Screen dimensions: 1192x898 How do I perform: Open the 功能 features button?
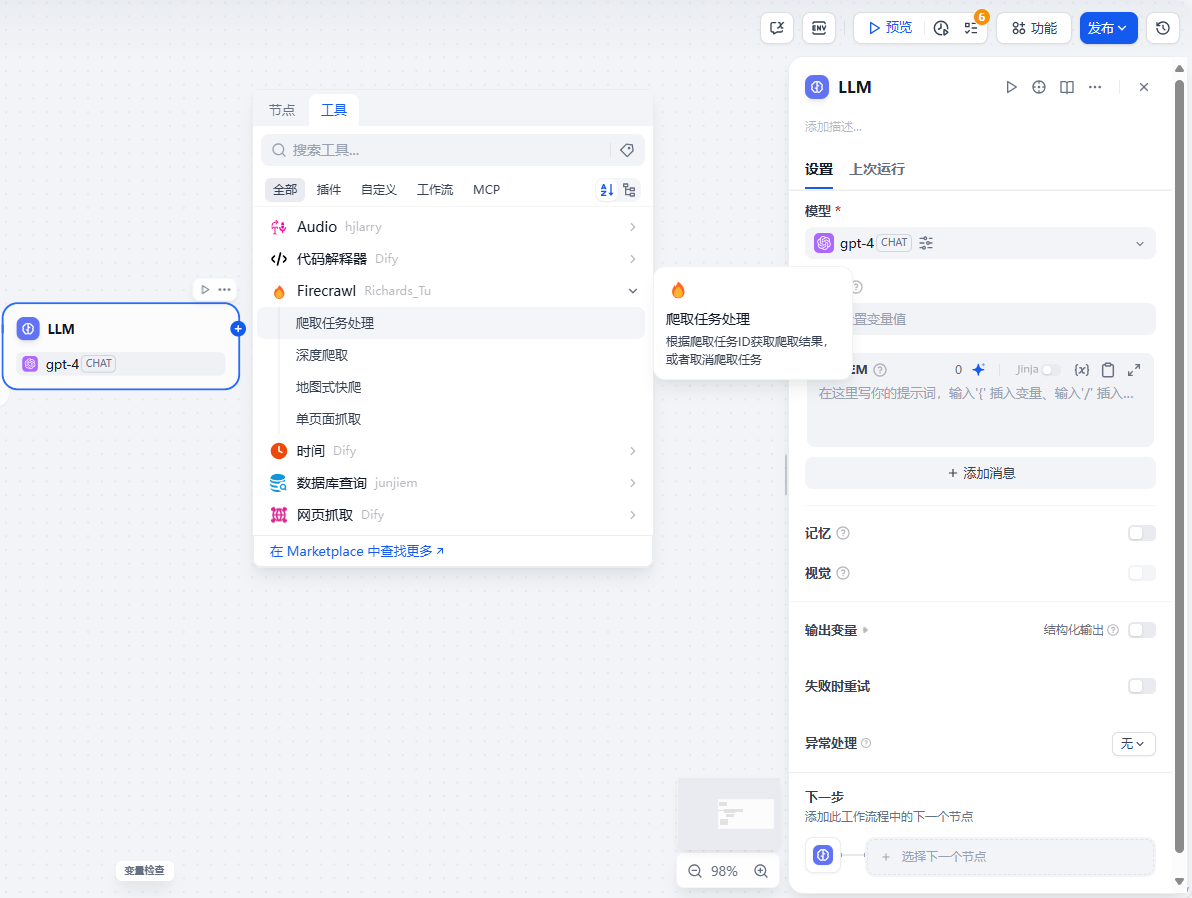tap(1034, 28)
